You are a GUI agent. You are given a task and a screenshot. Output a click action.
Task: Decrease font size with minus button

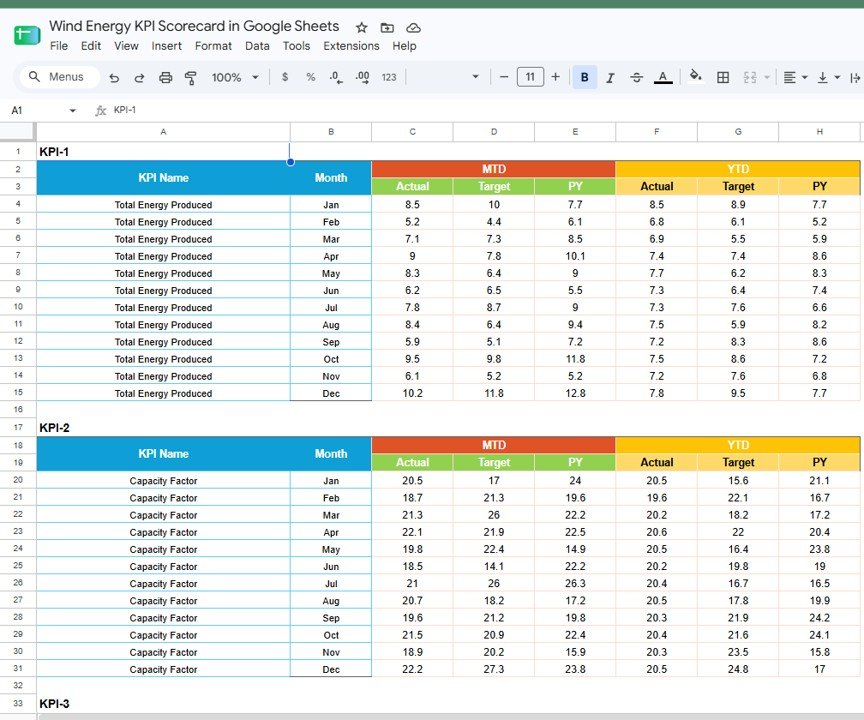coord(504,77)
